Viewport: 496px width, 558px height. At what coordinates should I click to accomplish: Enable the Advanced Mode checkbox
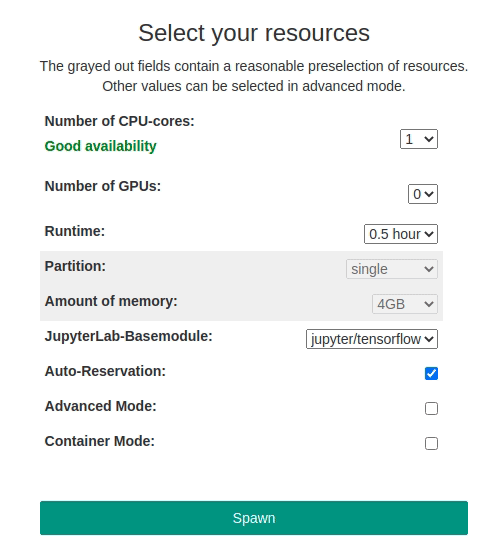[x=431, y=409]
